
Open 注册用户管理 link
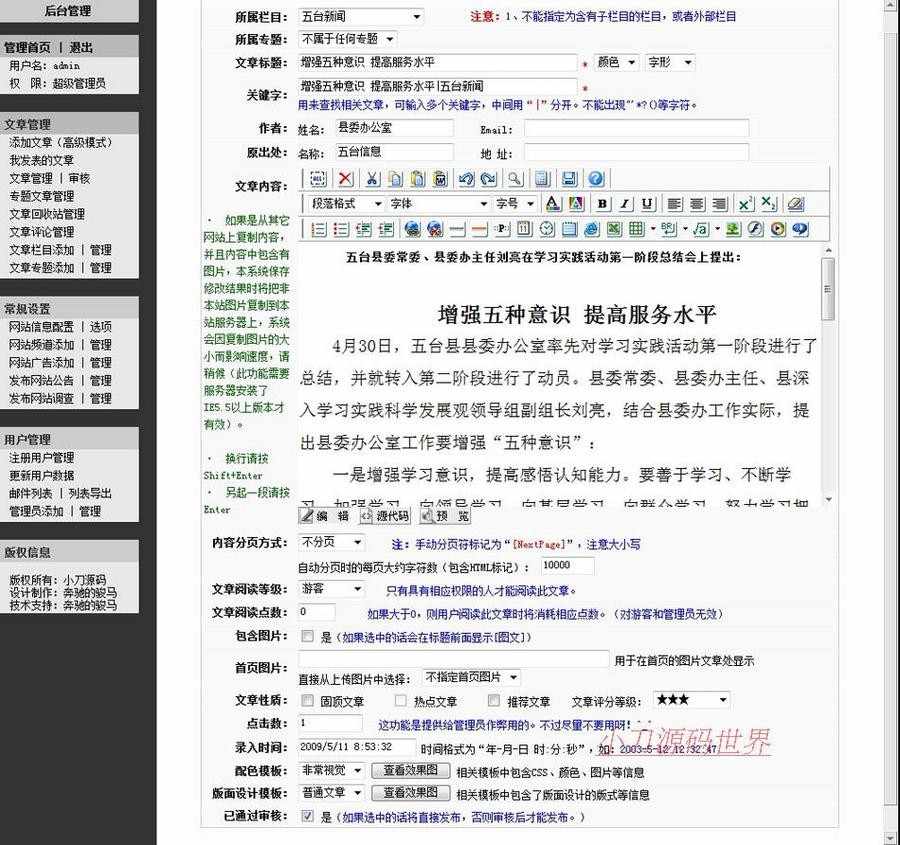point(41,458)
